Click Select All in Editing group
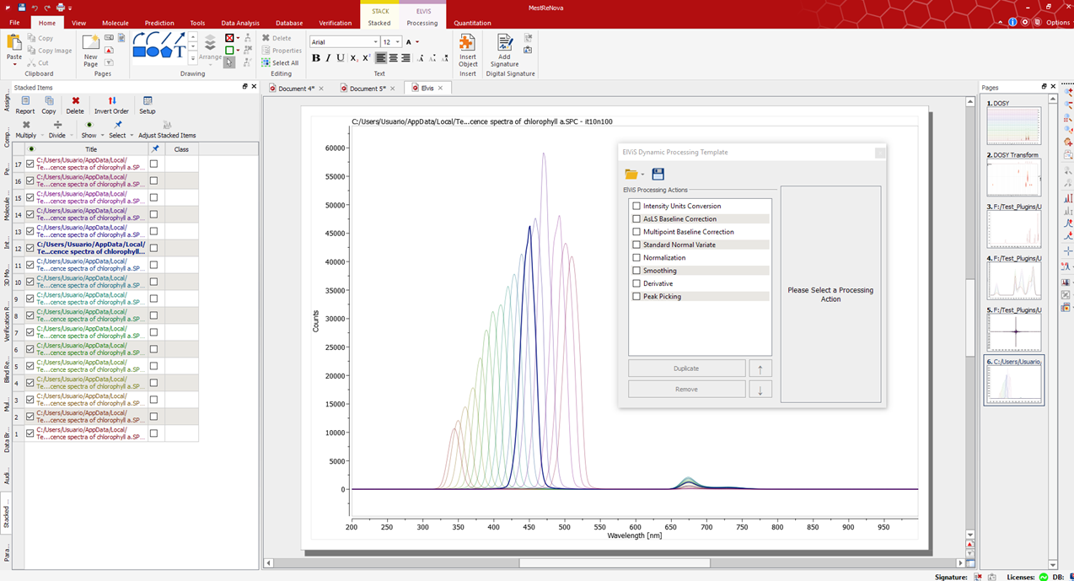This screenshot has height=581, width=1074. pyautogui.click(x=280, y=63)
